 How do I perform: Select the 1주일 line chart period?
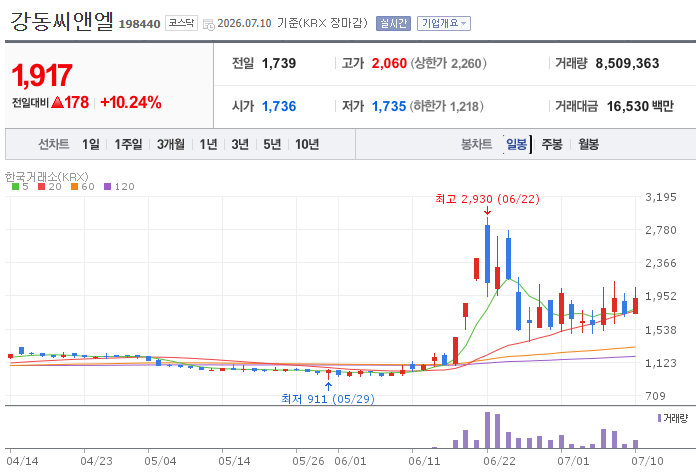[128, 144]
